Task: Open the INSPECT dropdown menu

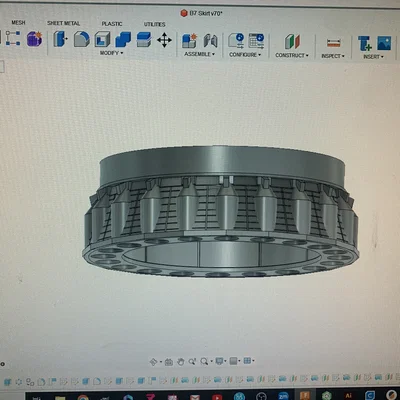Action: [333, 56]
